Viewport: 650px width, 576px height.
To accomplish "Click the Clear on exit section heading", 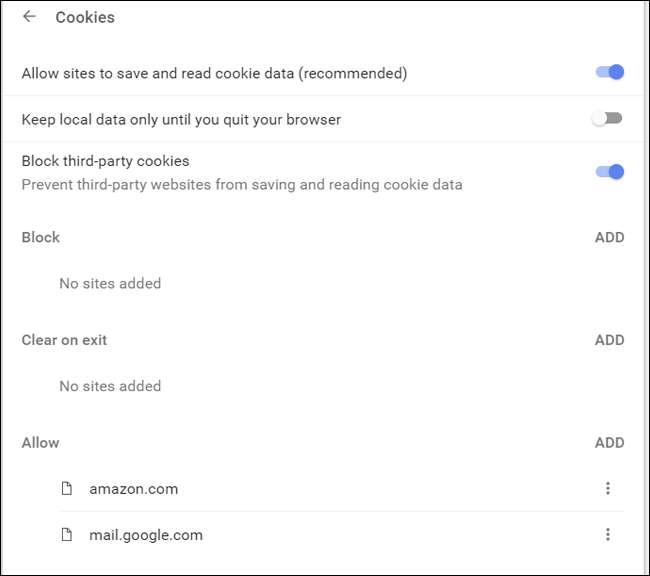I will pyautogui.click(x=64, y=340).
